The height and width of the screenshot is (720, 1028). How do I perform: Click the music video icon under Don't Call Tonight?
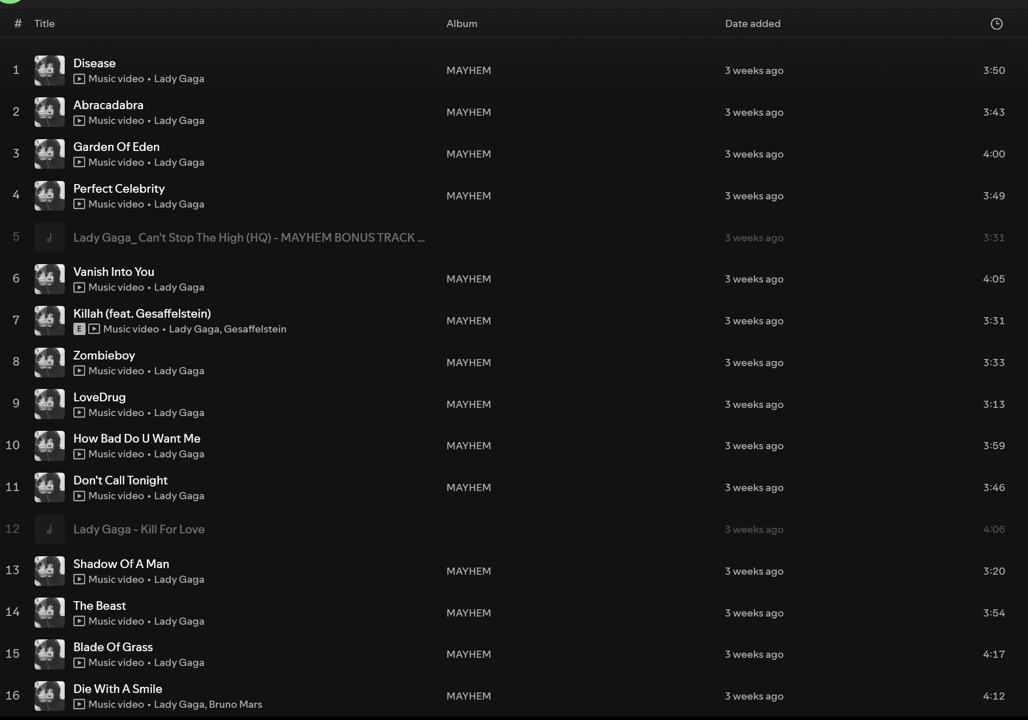79,496
